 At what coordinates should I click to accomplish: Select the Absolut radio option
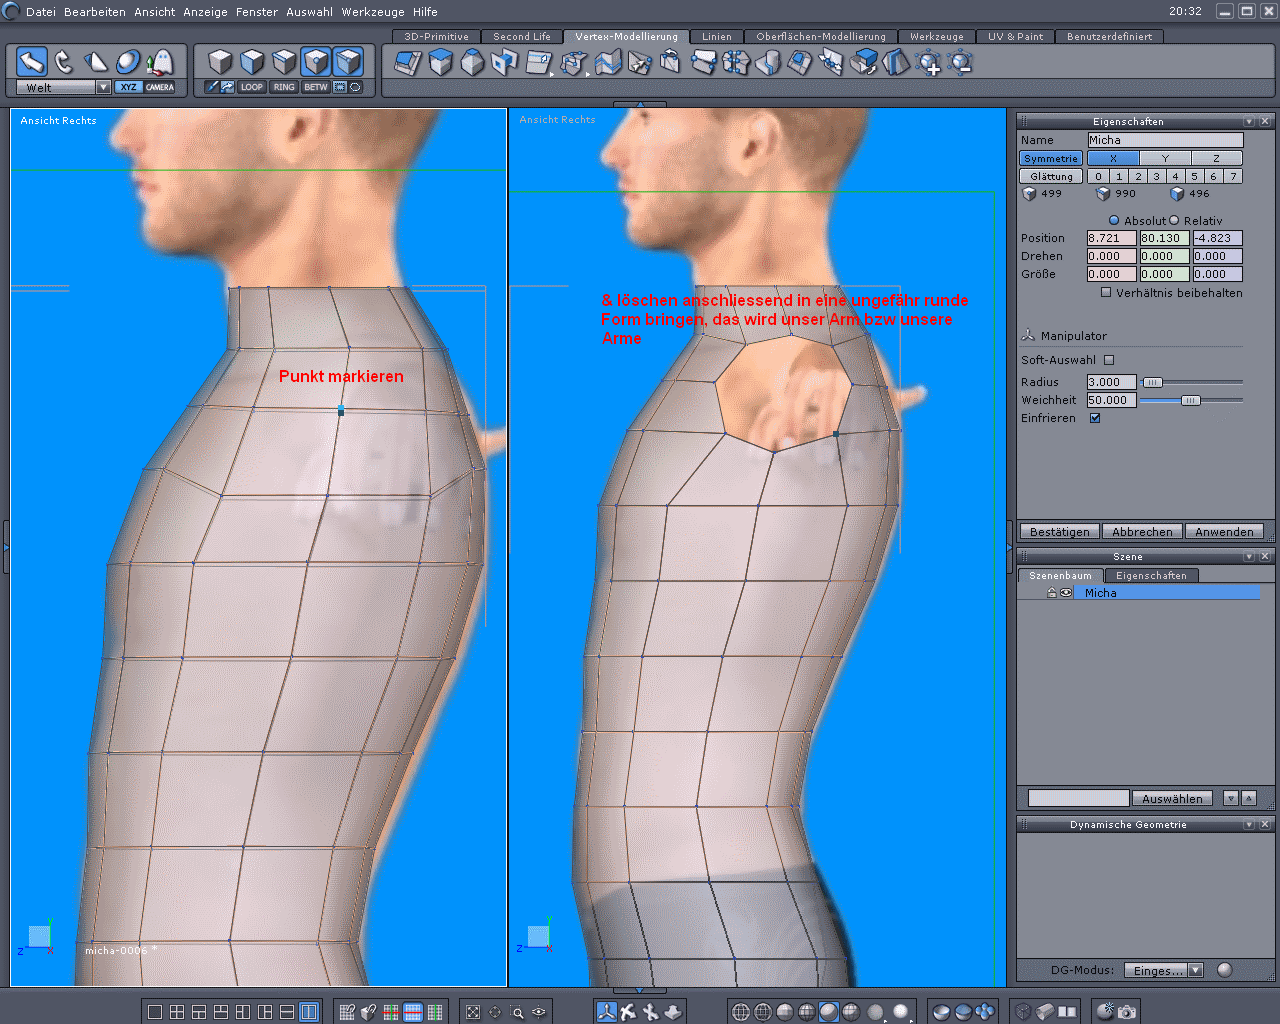point(1114,220)
